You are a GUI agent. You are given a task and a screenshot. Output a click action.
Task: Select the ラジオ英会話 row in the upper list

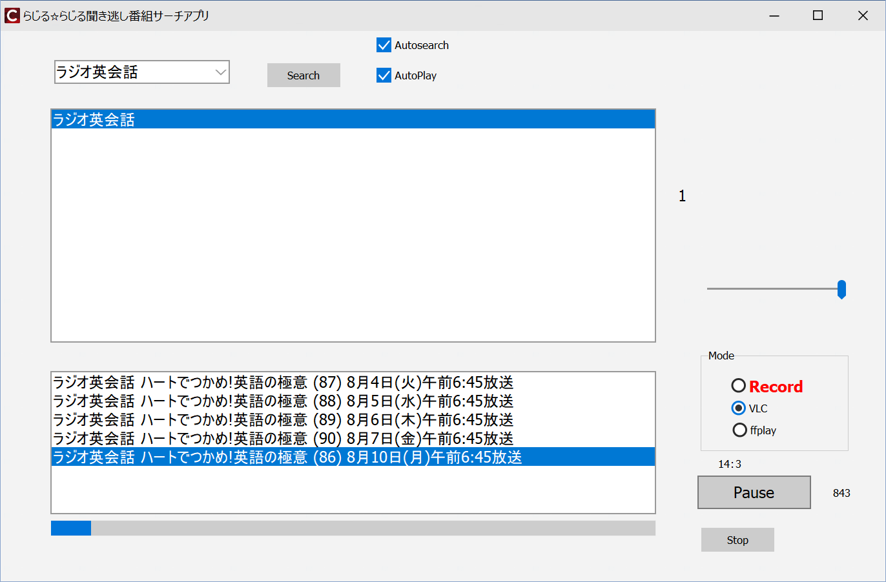click(x=353, y=119)
